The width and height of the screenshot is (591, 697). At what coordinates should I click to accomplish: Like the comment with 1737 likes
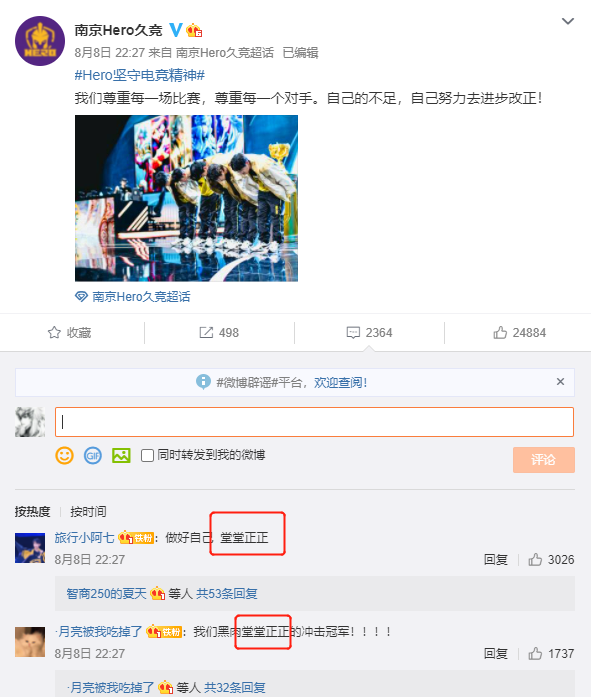click(x=535, y=653)
